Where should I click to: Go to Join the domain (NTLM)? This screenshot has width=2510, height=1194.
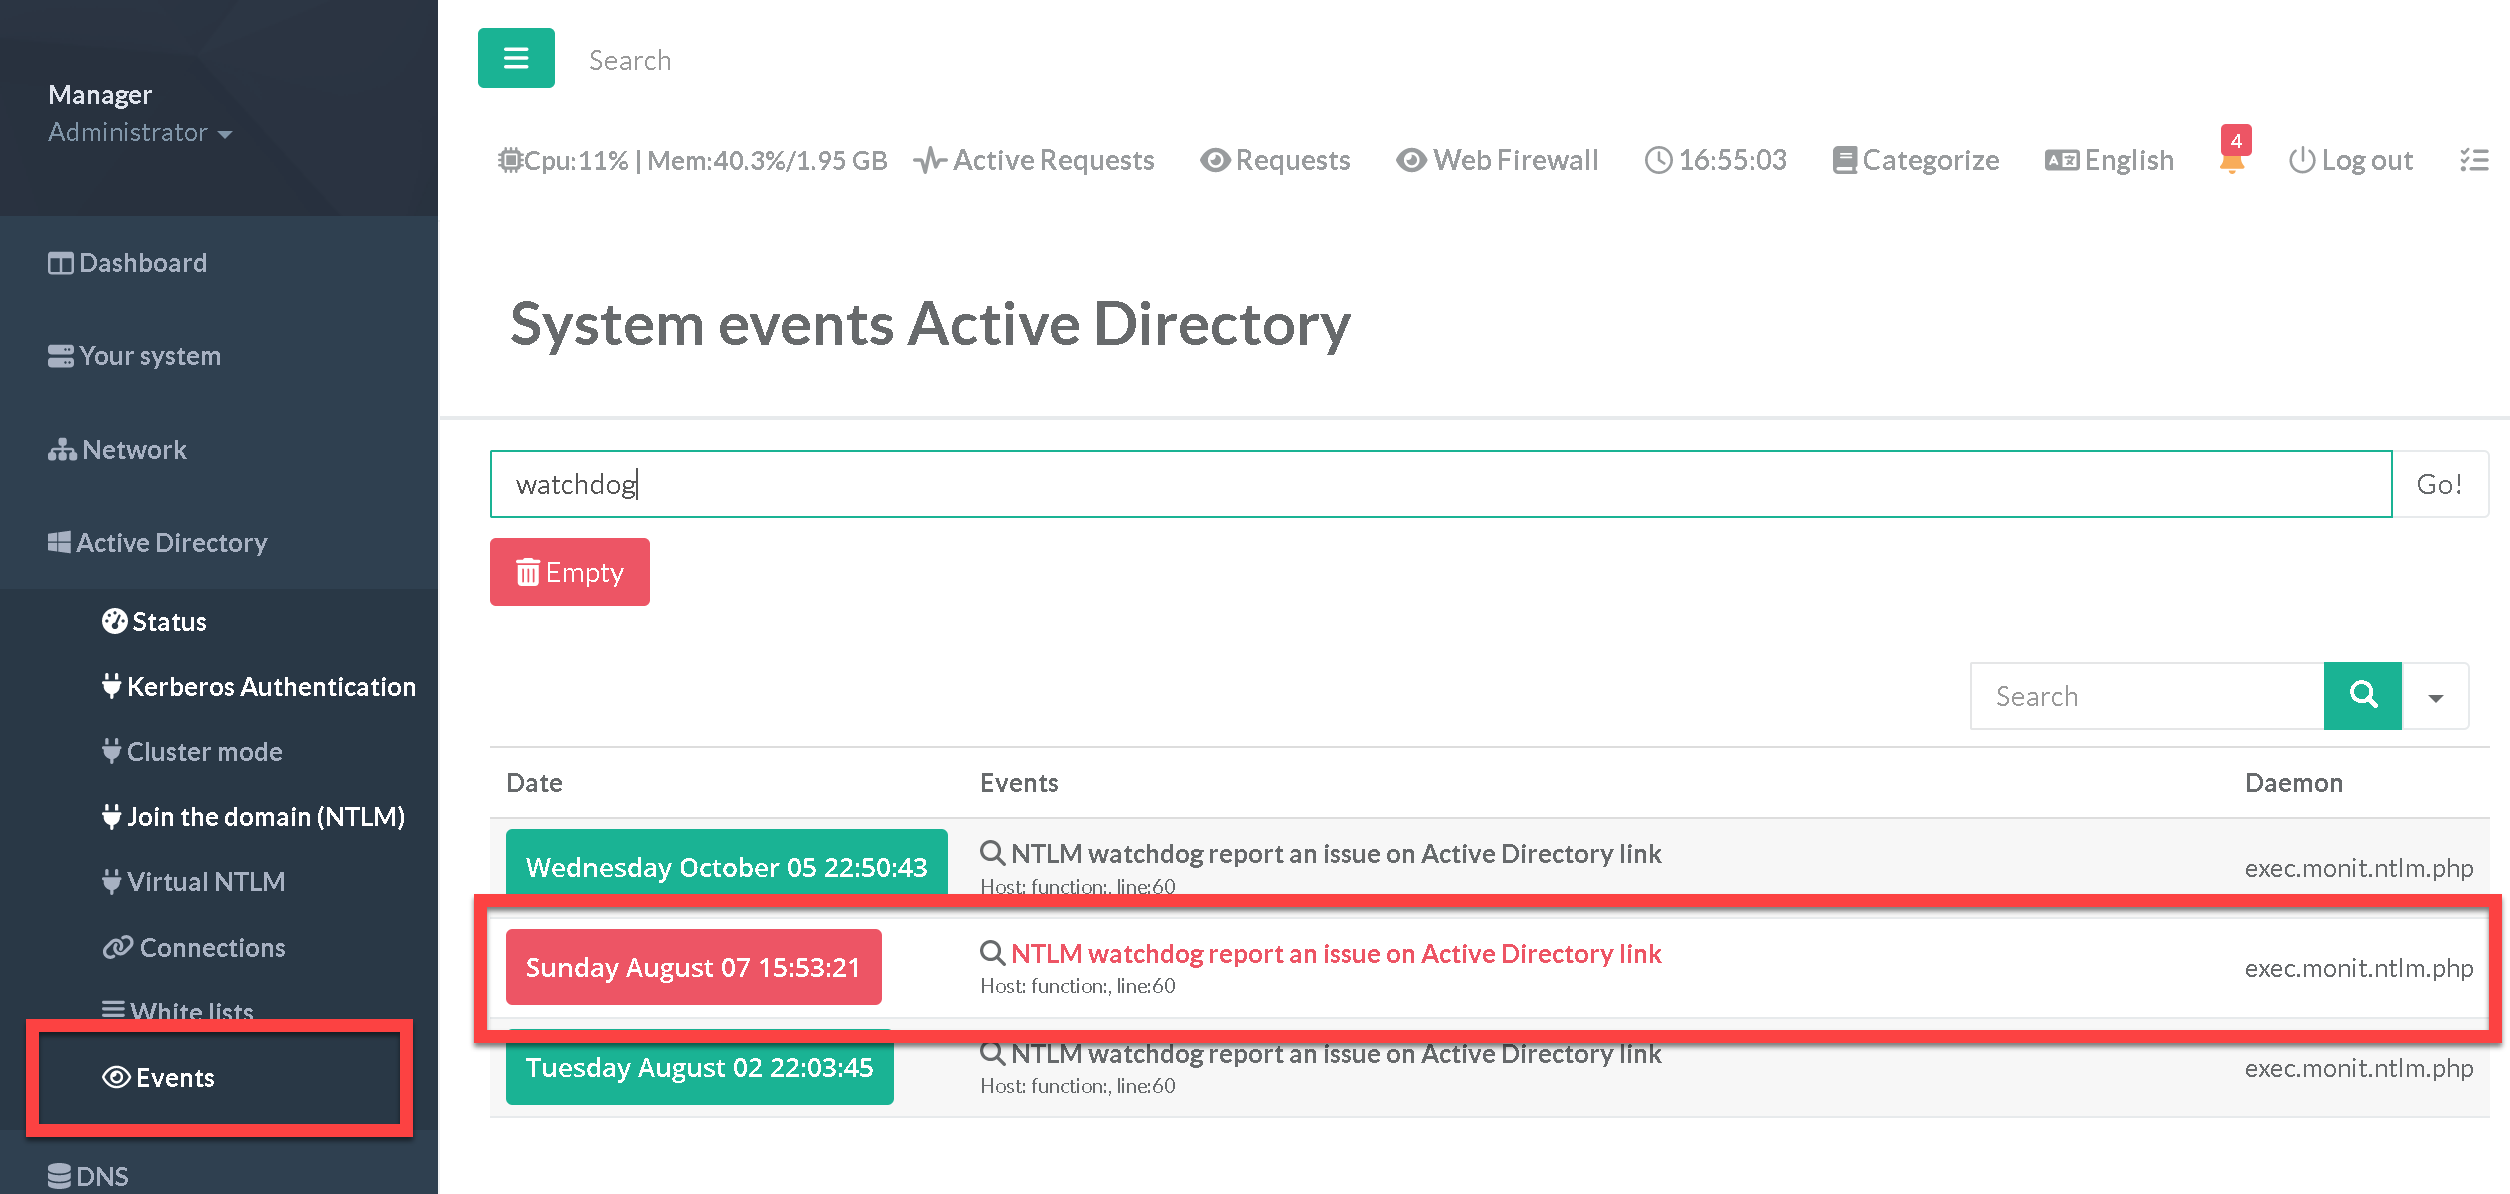click(254, 817)
